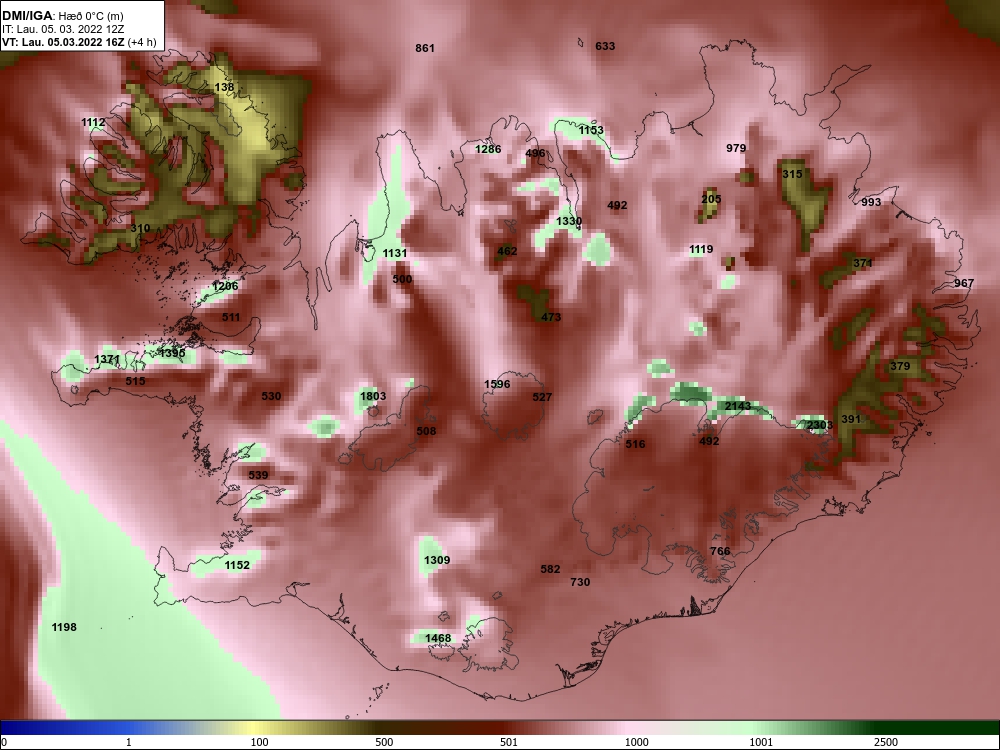Image resolution: width=1000 pixels, height=750 pixels.
Task: Click the map value 2303
Action: pyautogui.click(x=820, y=425)
